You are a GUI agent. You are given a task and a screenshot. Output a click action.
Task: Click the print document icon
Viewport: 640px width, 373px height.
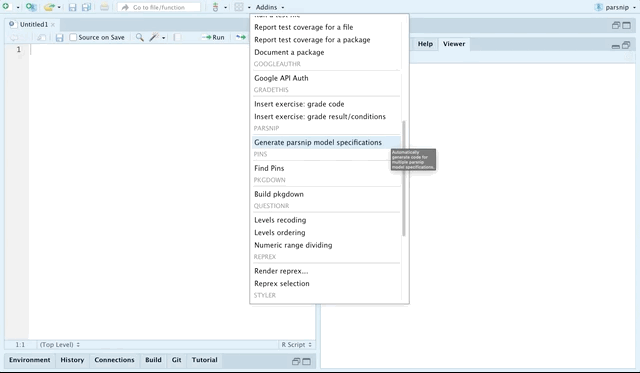pyautogui.click(x=104, y=7)
